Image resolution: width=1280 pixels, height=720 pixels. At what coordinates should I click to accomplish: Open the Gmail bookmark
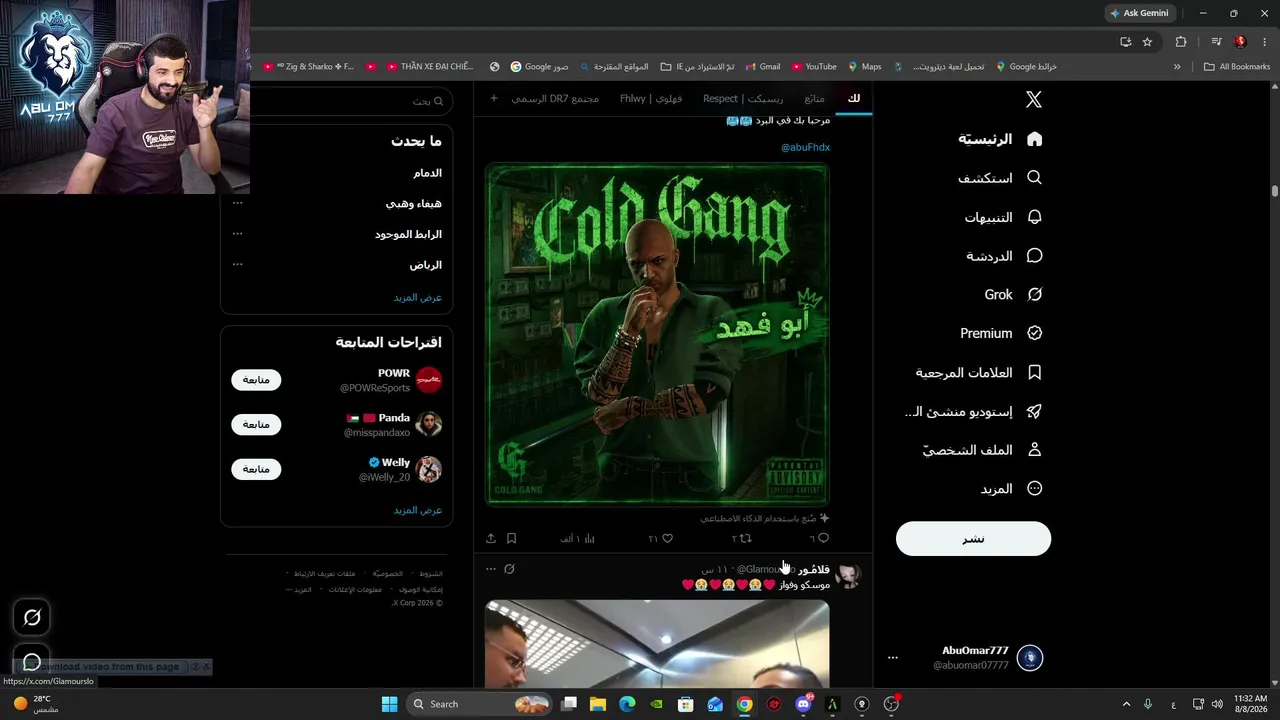(x=762, y=67)
